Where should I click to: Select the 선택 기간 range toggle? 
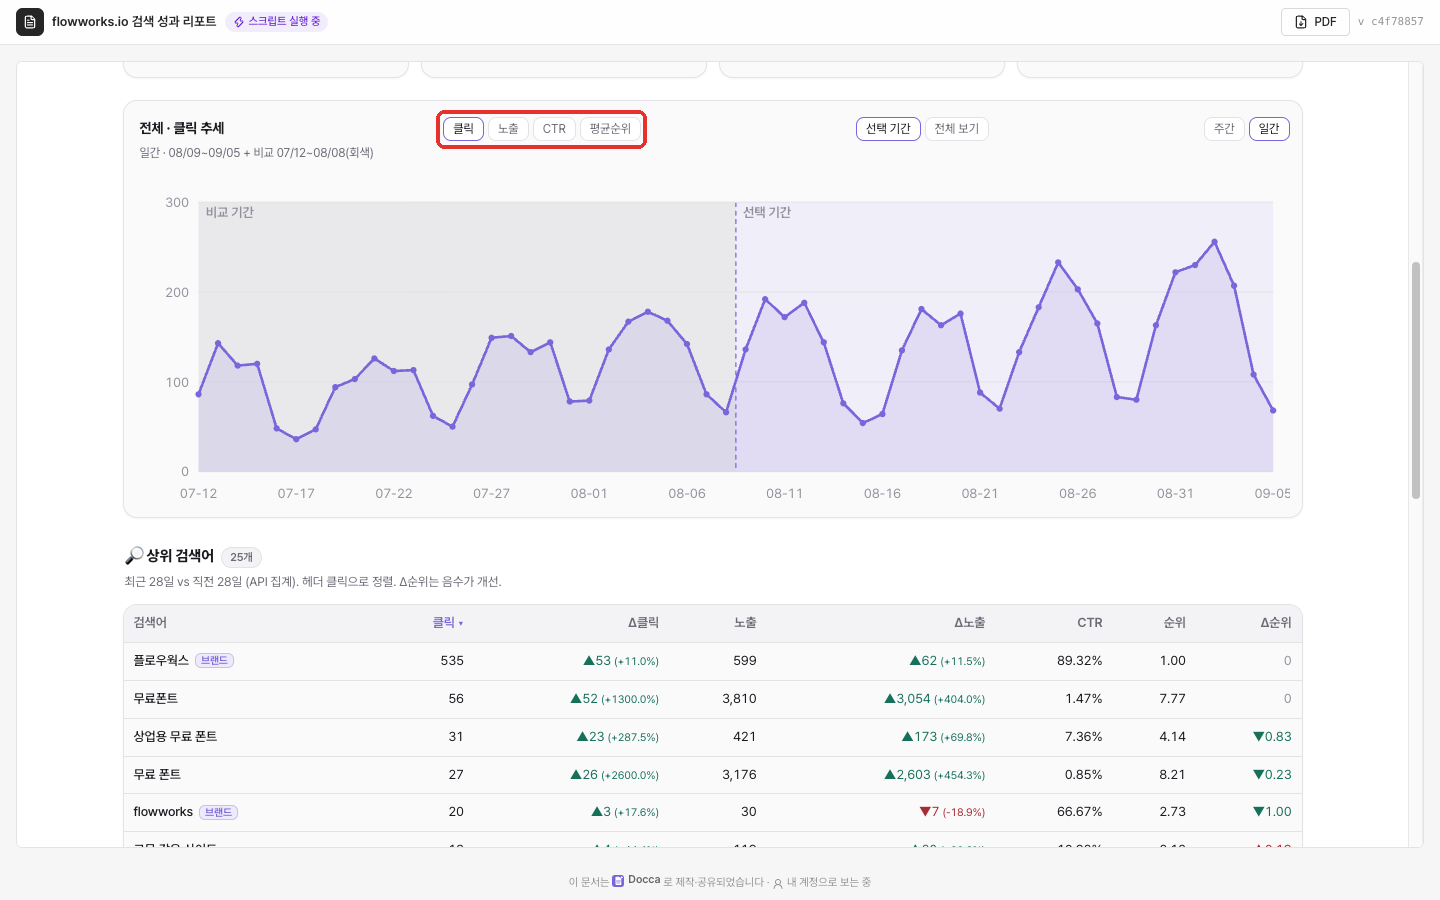(888, 129)
